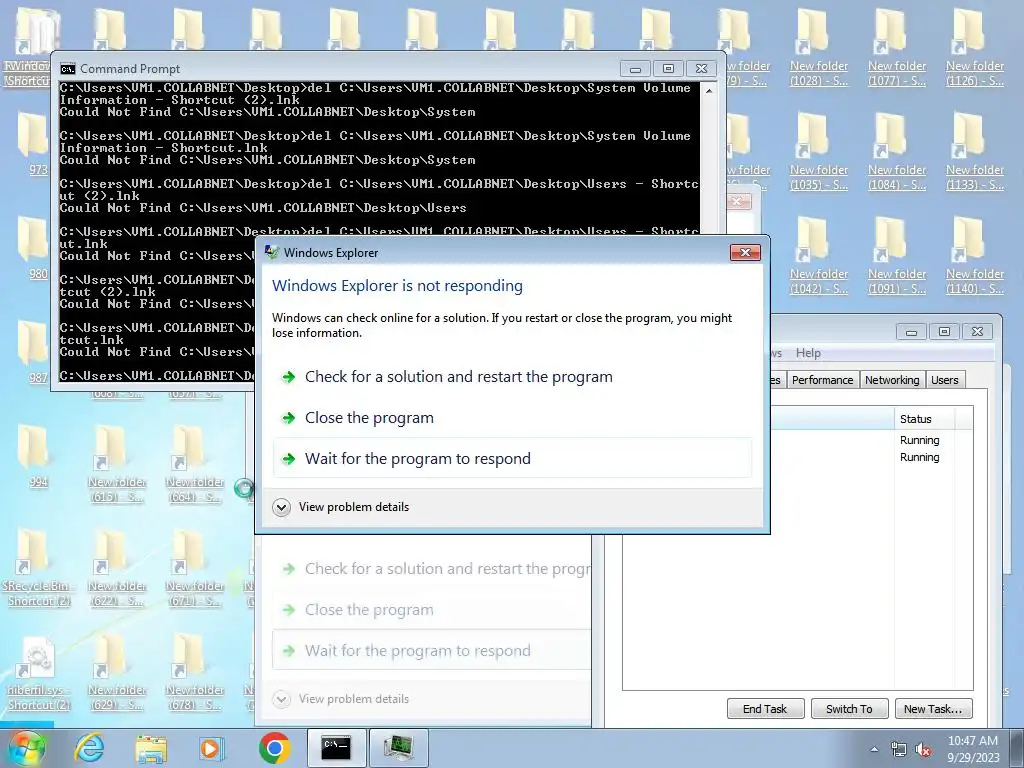Click Switch To button in Task Manager
Image resolution: width=1024 pixels, height=768 pixels.
coord(849,709)
